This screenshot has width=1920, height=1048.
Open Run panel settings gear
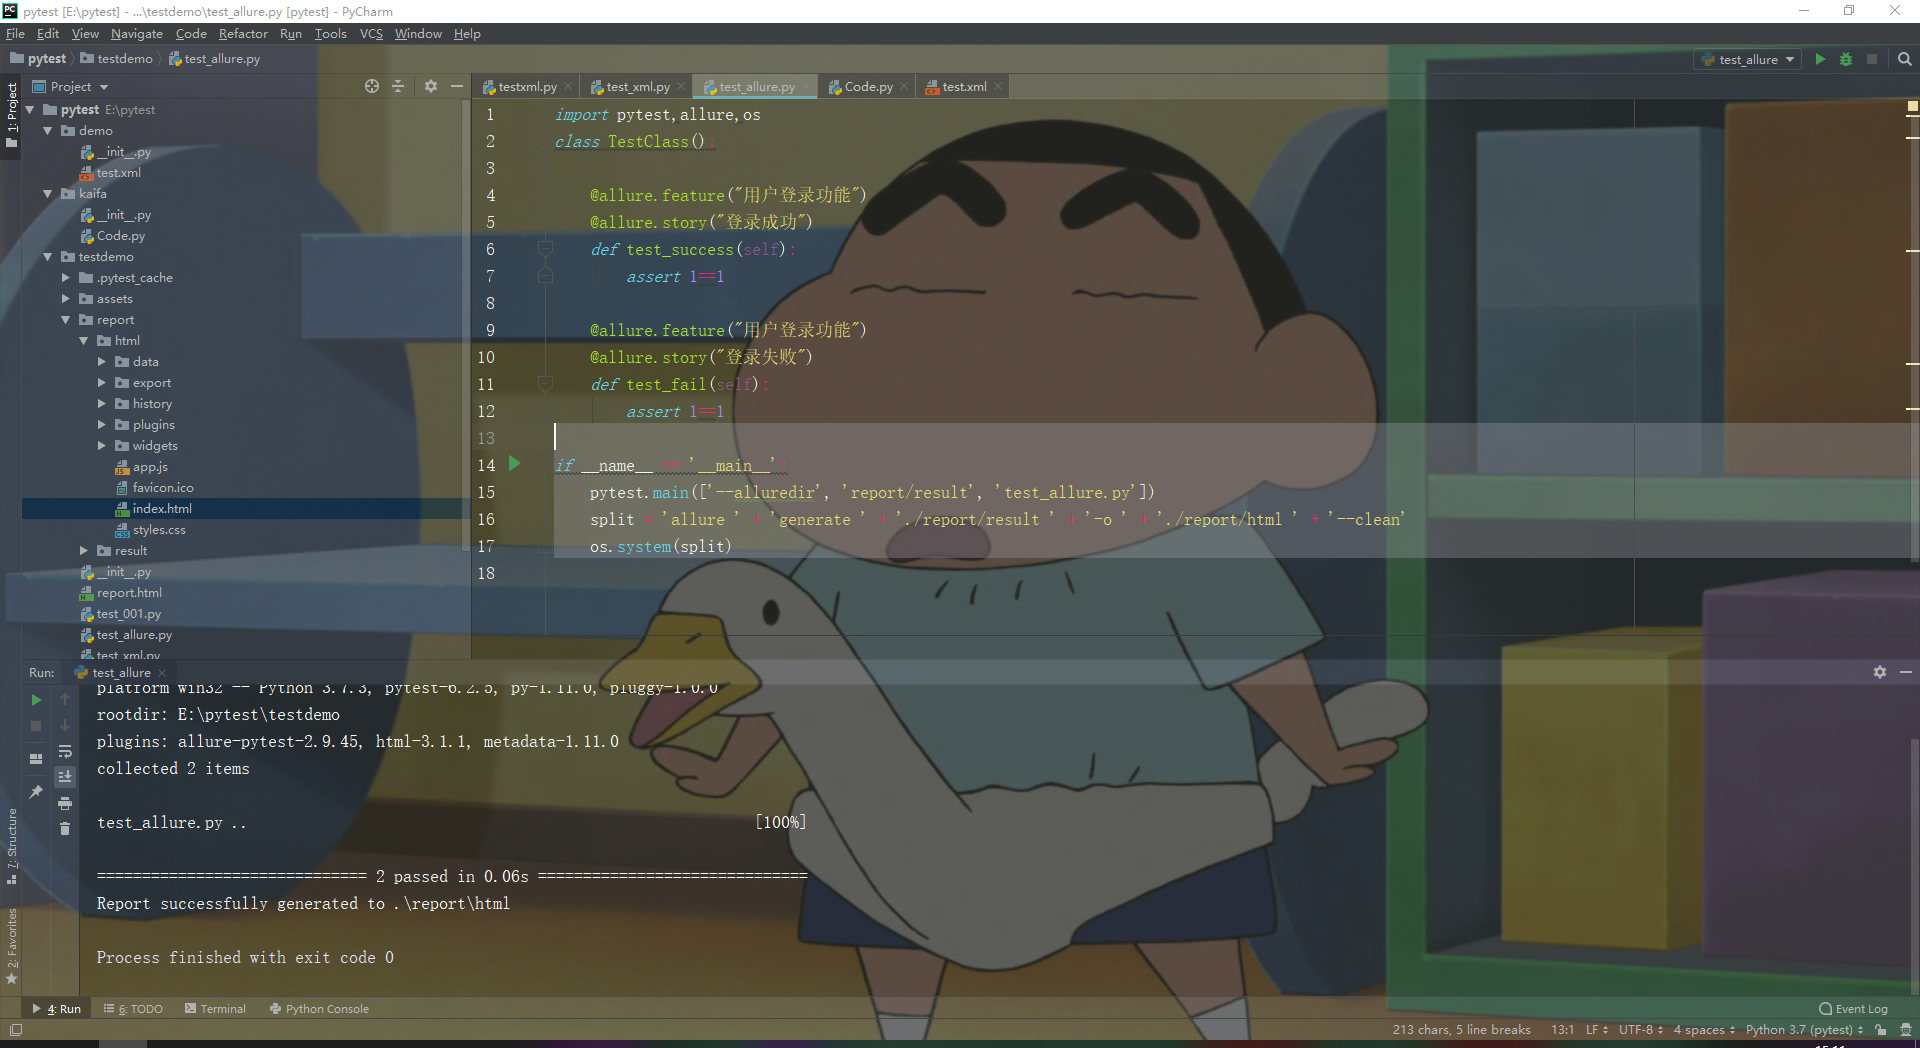pos(1880,672)
